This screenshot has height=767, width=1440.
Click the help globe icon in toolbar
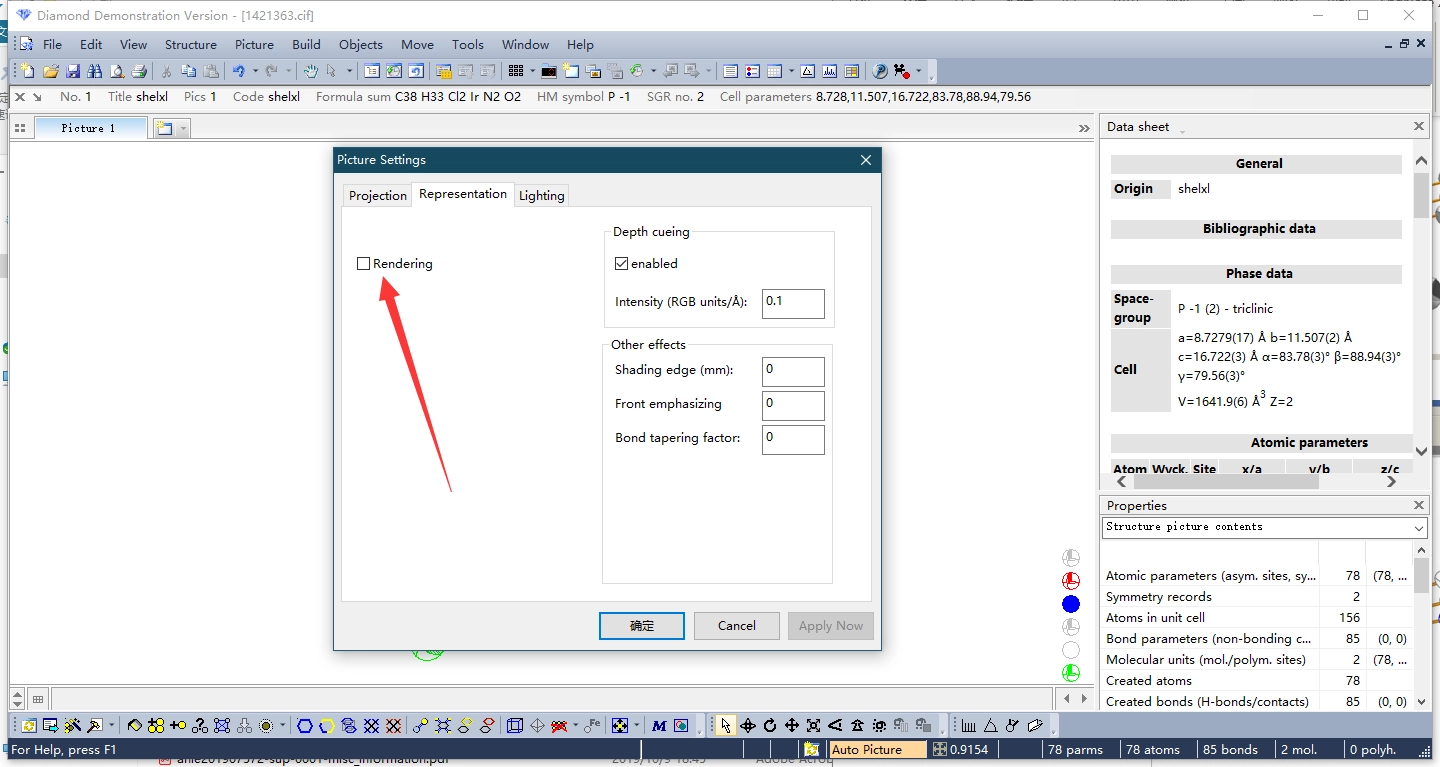[x=880, y=71]
